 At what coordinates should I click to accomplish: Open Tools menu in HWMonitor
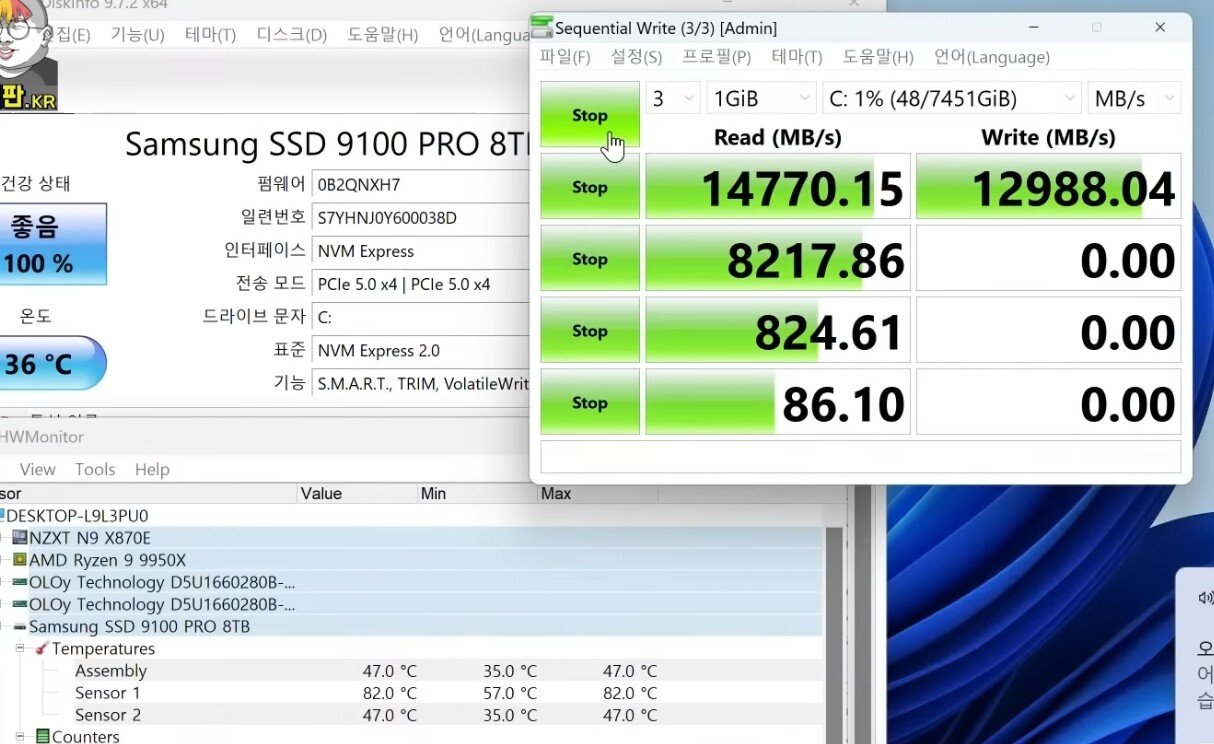[x=95, y=469]
